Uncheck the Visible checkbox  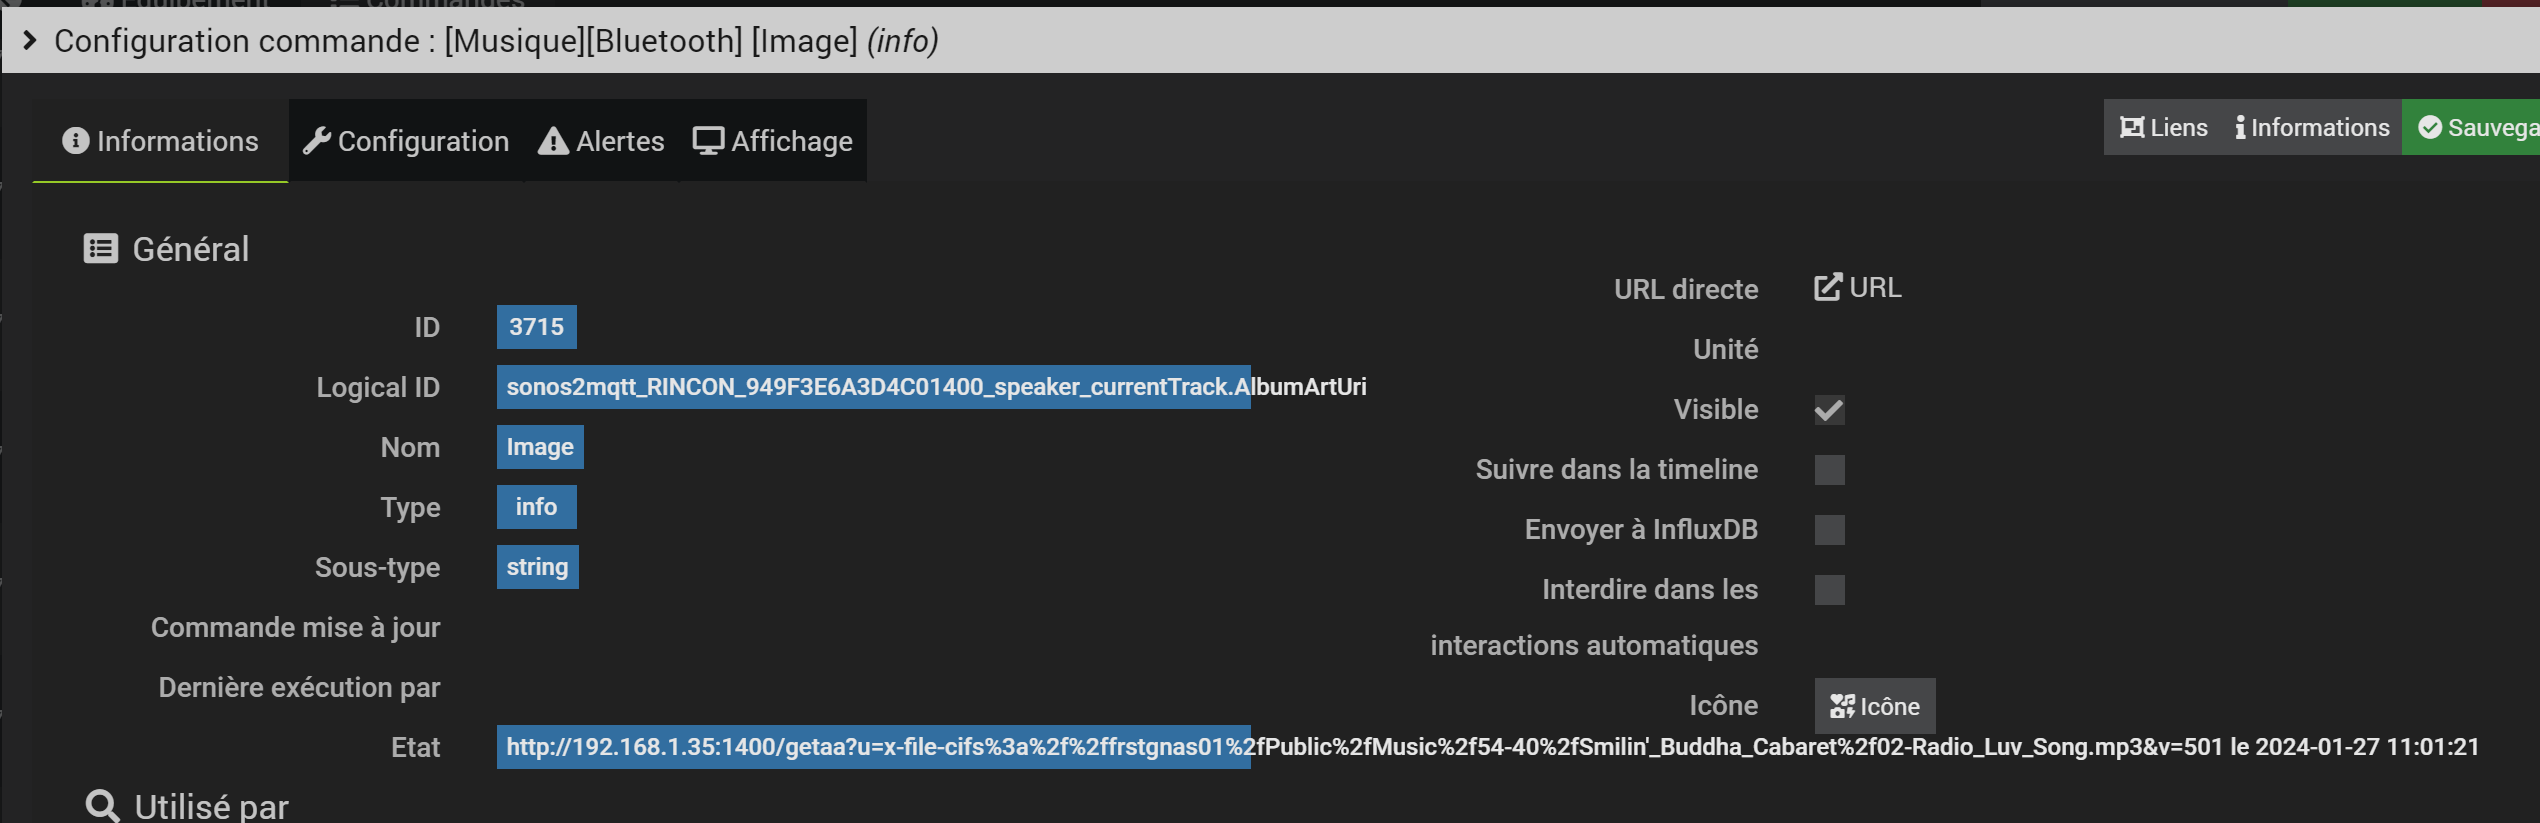[x=1829, y=410]
